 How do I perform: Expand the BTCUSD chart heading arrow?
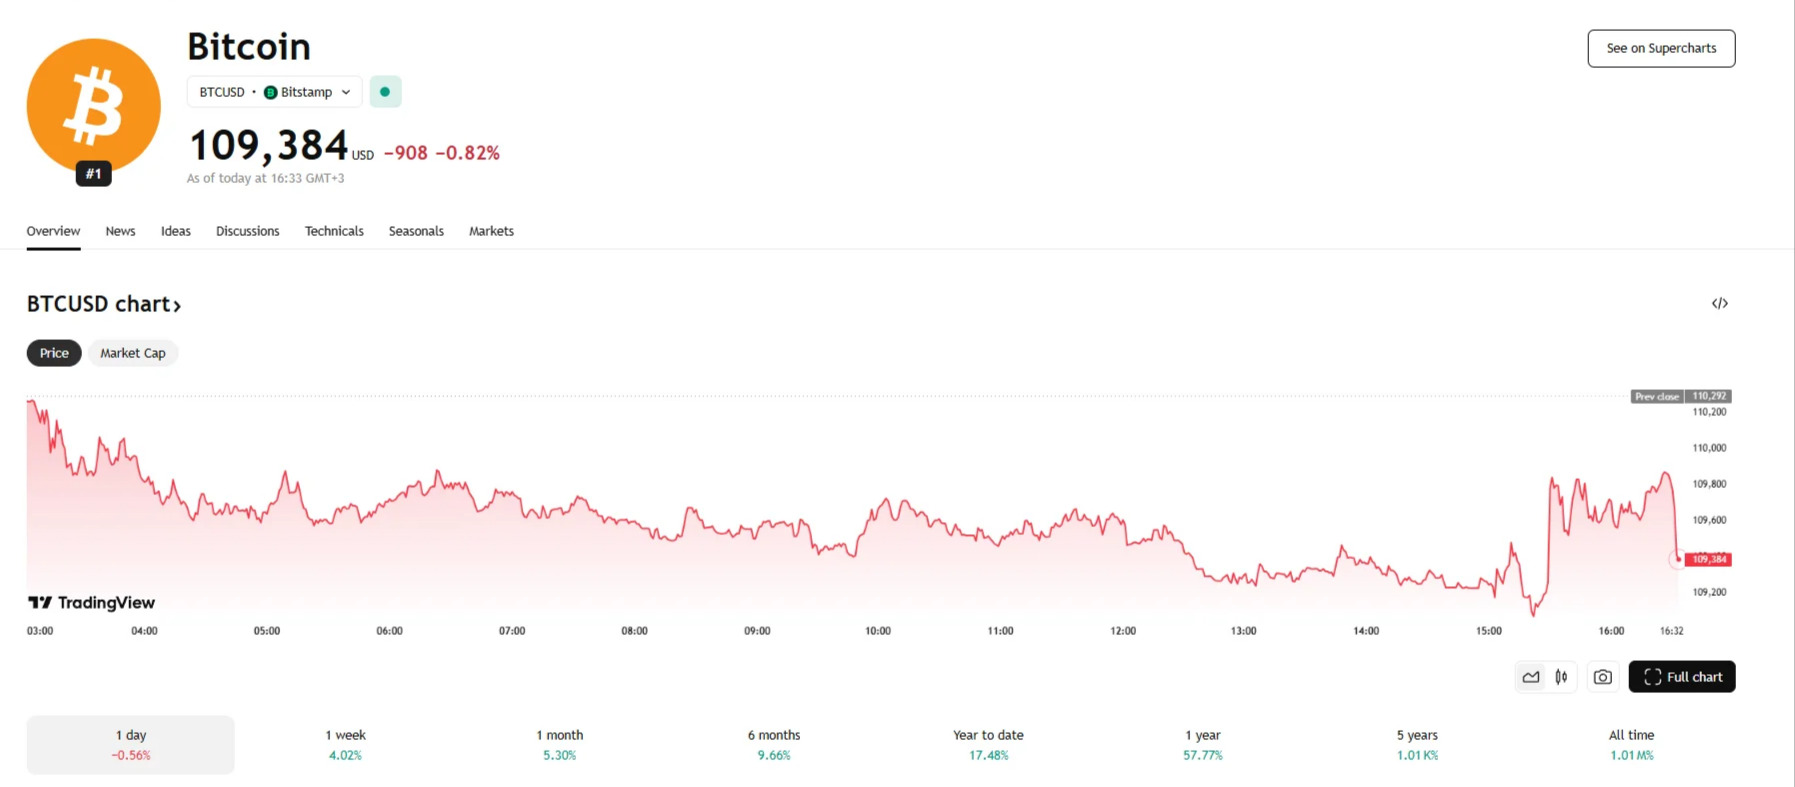point(177,305)
